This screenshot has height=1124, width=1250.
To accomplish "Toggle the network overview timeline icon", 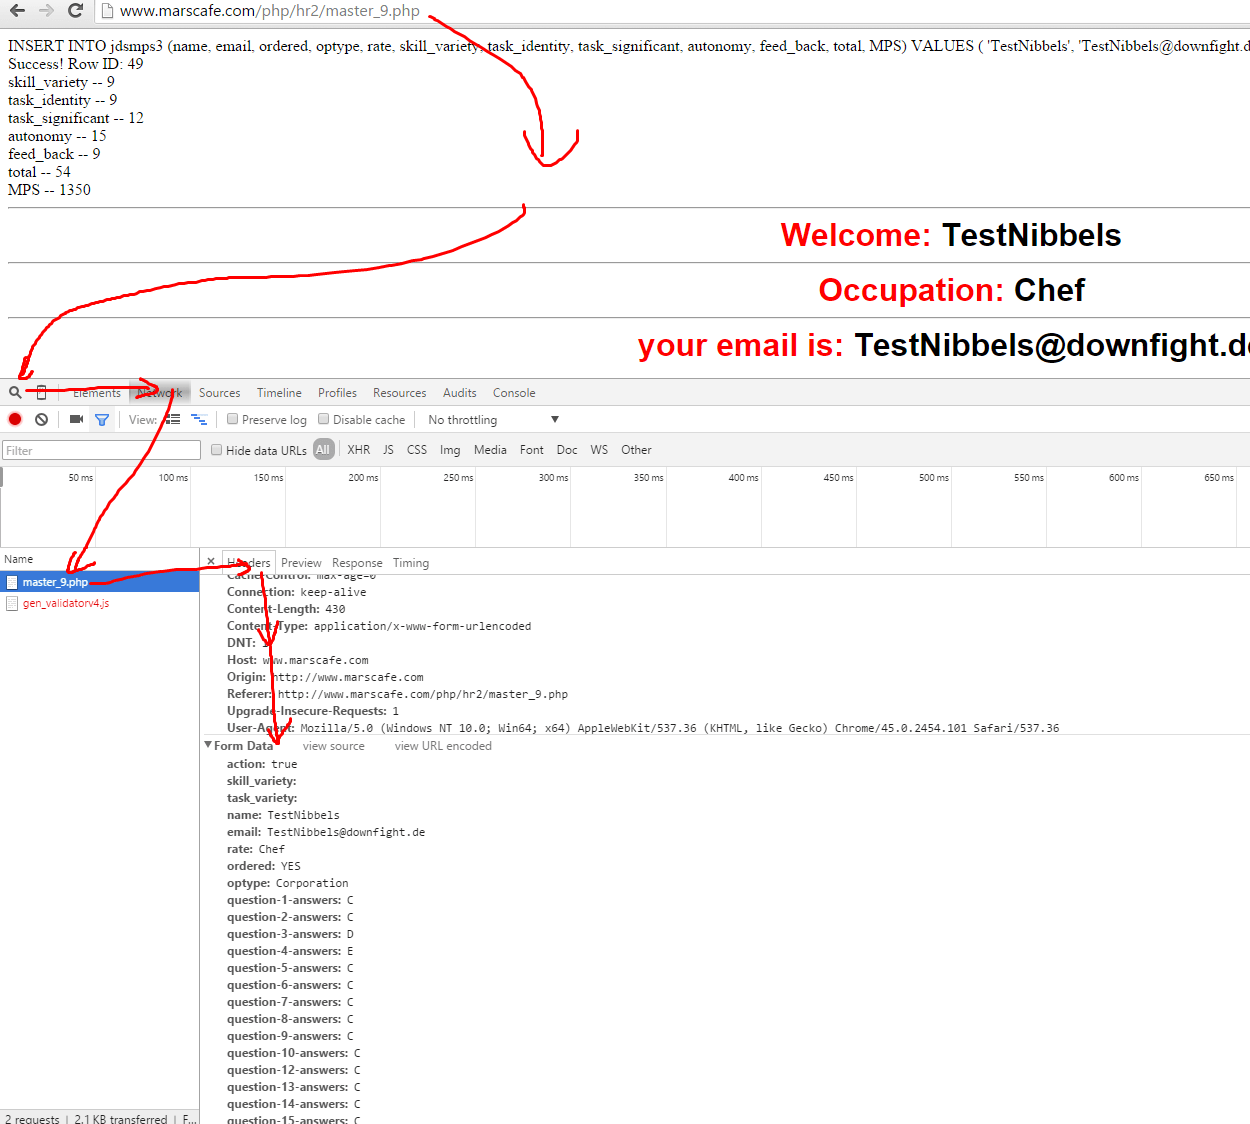I will point(198,419).
